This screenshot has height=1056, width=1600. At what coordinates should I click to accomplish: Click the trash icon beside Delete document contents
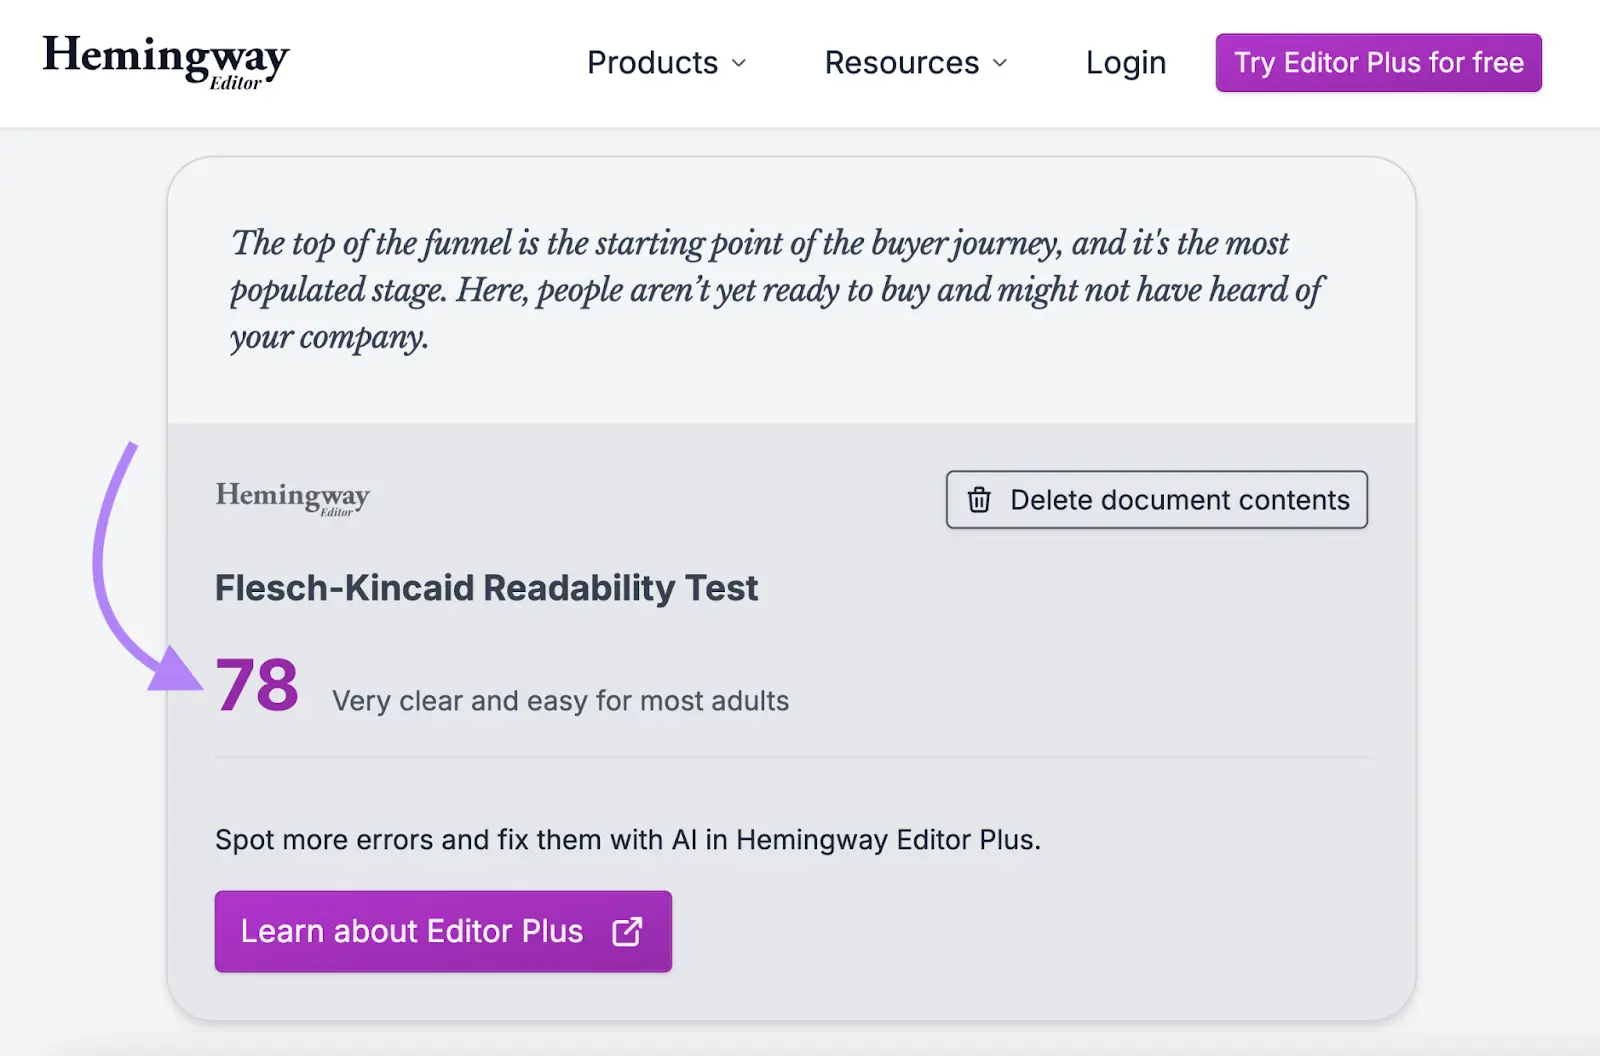pos(981,500)
